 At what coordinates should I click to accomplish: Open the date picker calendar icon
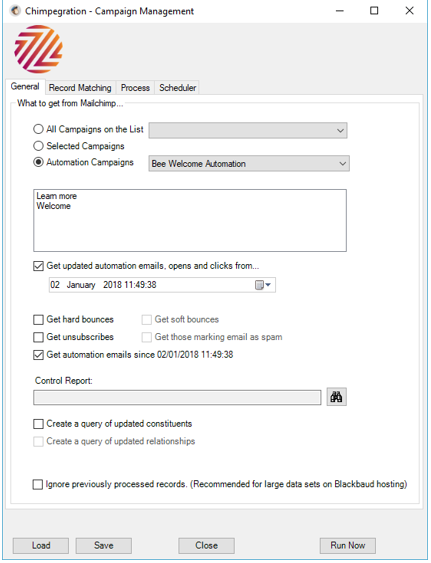click(263, 285)
